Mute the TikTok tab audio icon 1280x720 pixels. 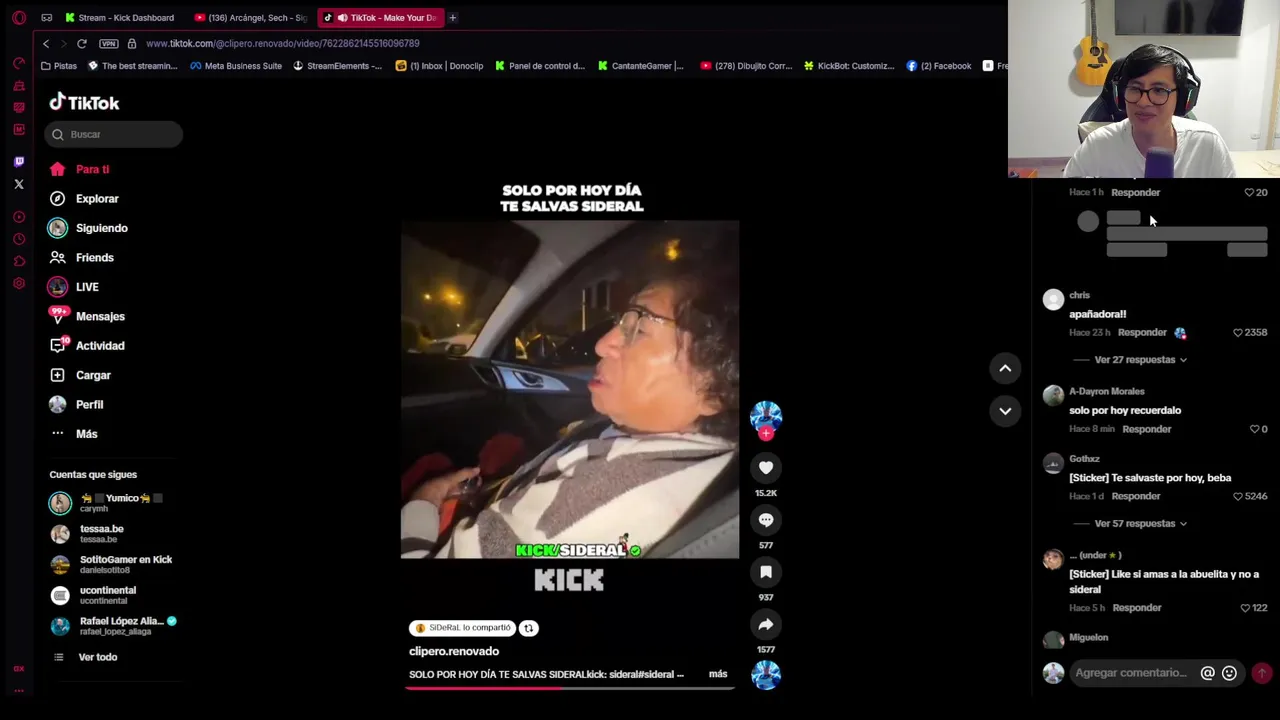pos(342,17)
